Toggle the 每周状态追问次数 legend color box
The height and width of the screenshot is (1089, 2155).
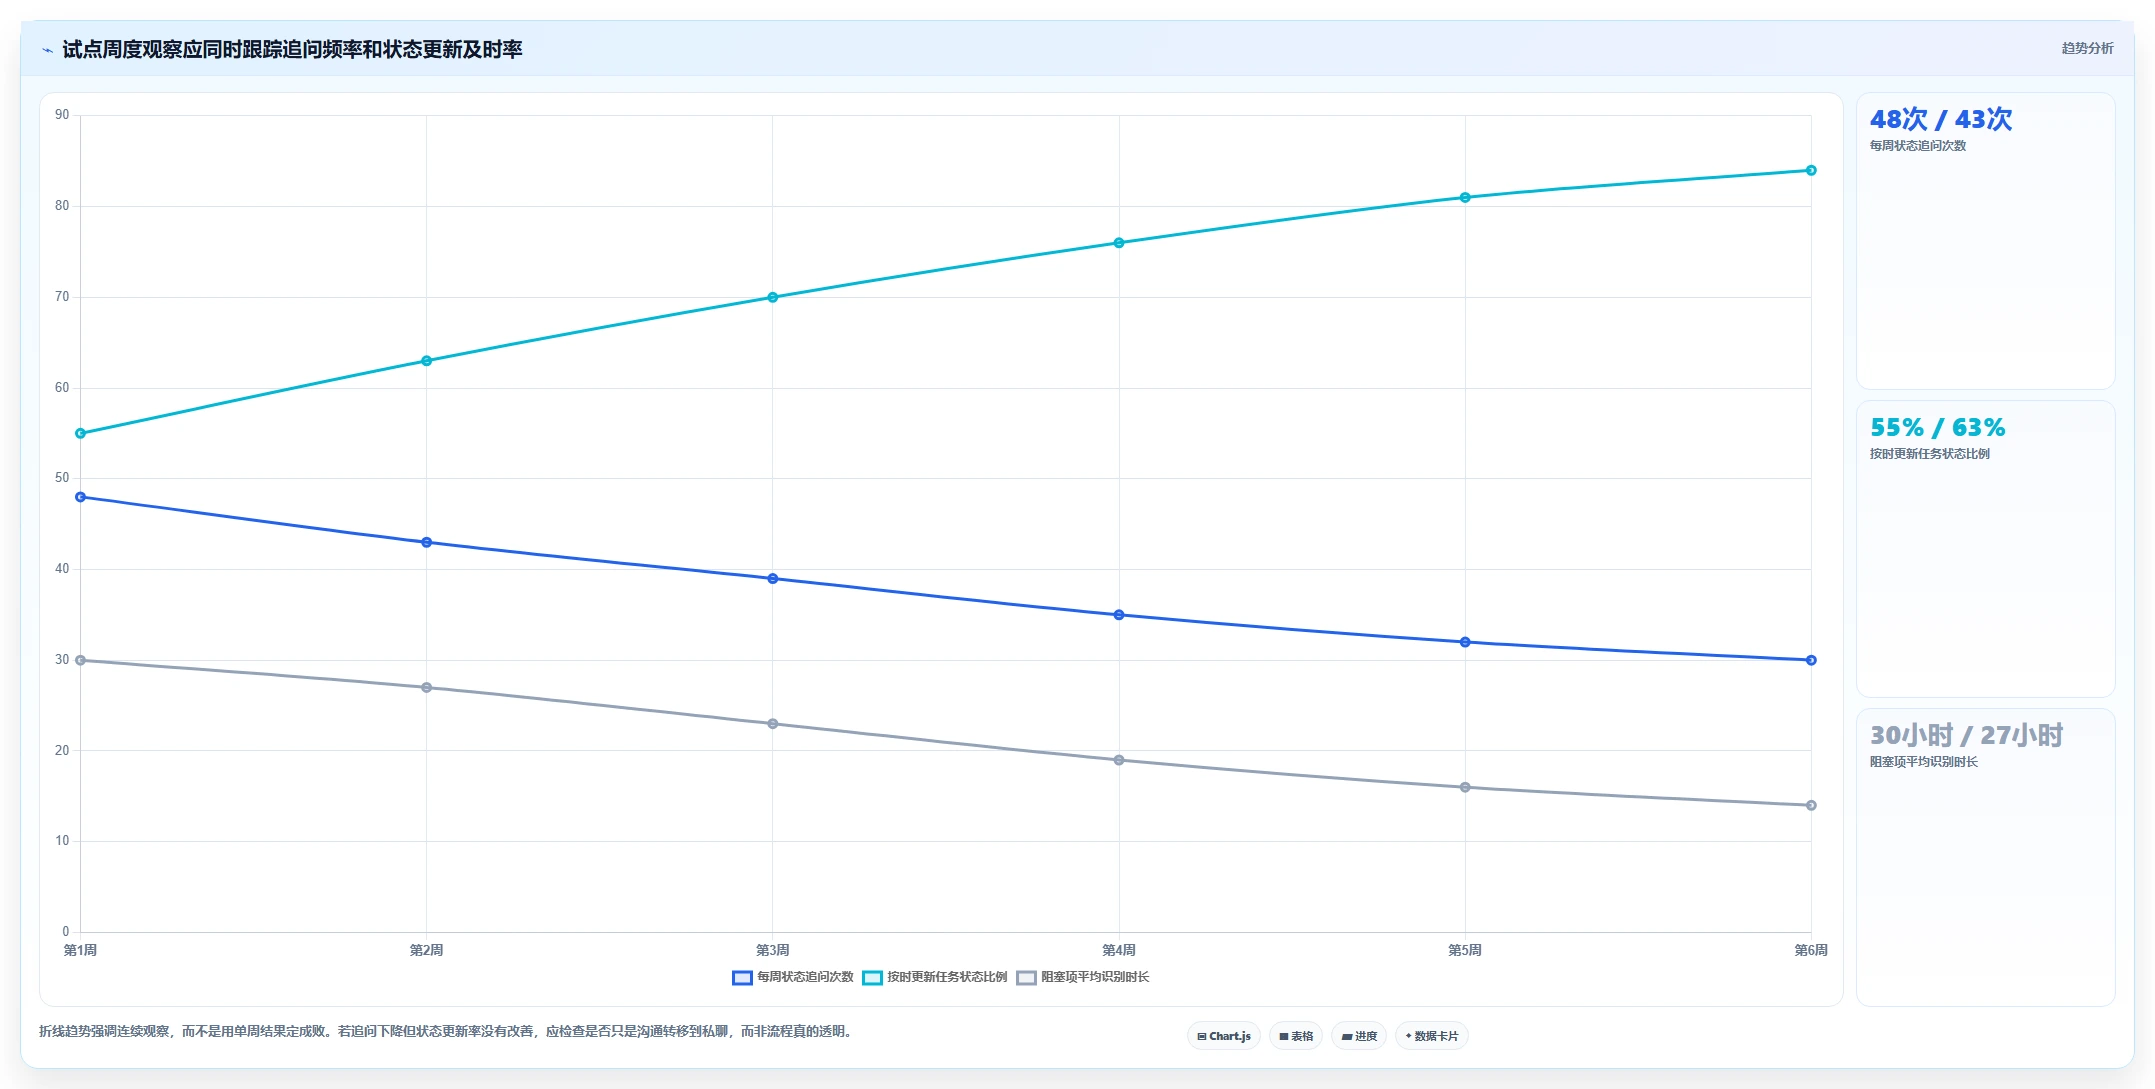tap(742, 977)
